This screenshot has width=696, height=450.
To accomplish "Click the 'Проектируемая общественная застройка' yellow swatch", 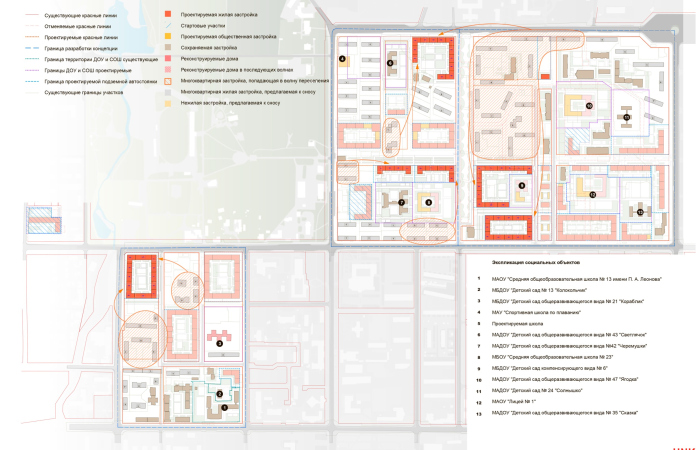I will coord(167,36).
